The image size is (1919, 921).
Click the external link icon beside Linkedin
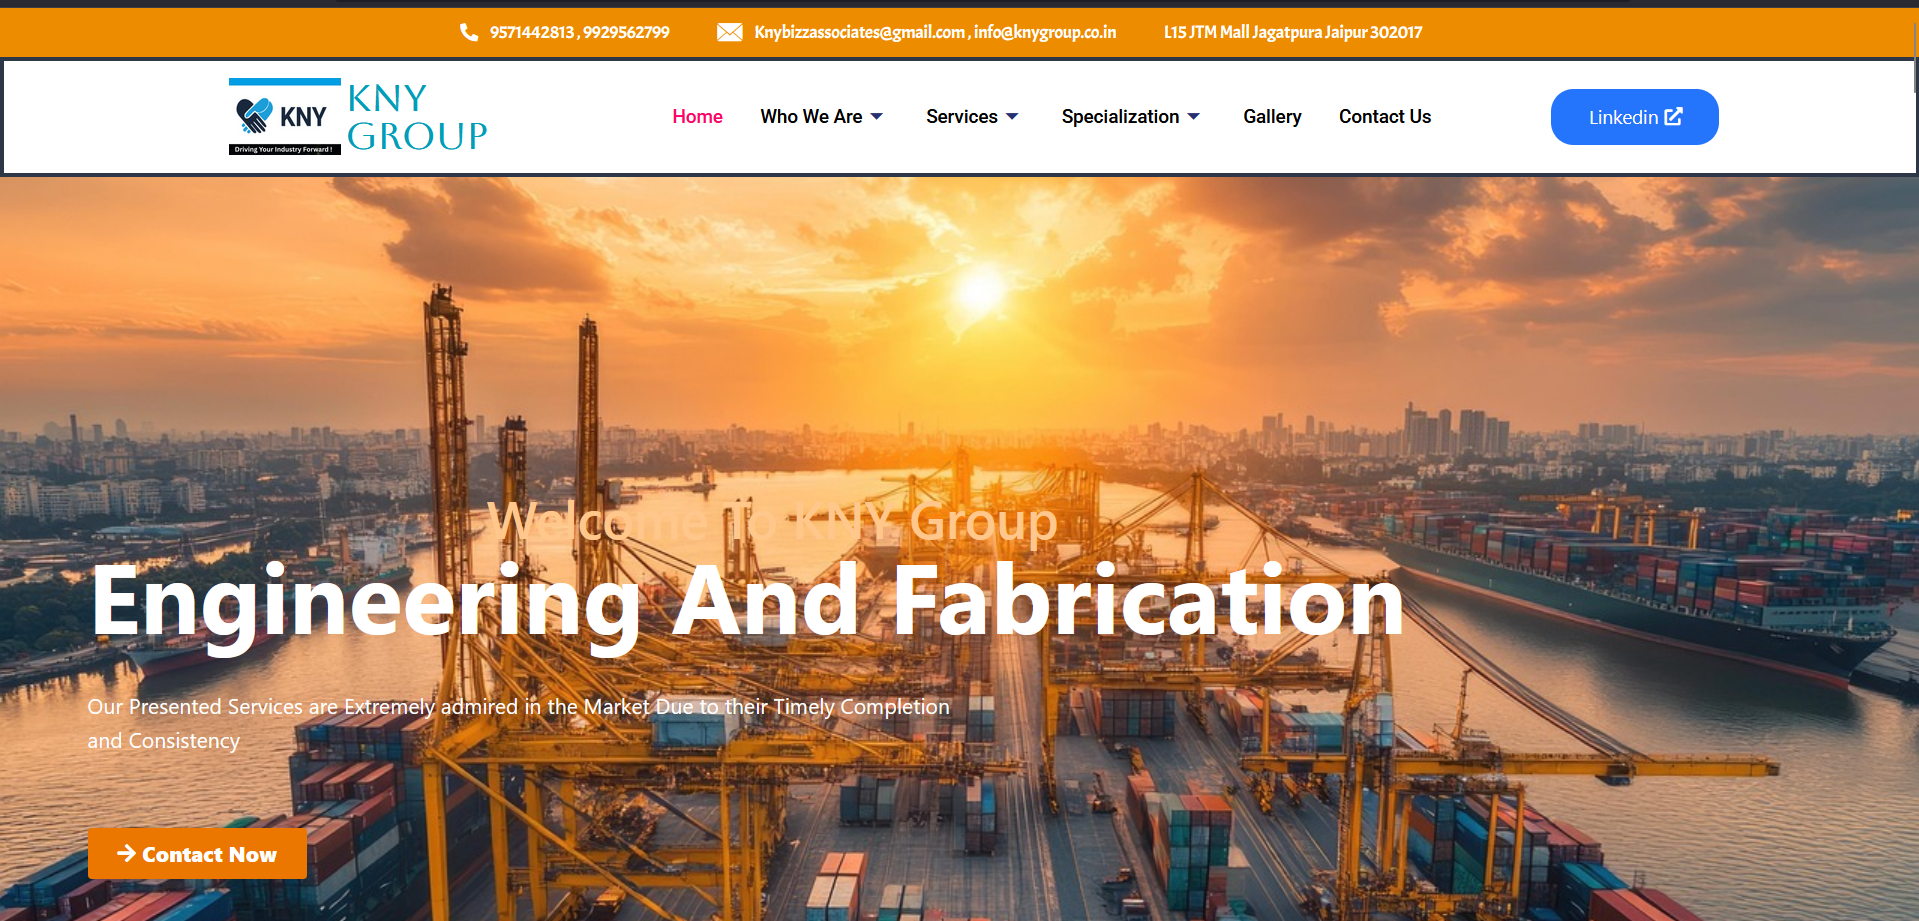(1674, 117)
